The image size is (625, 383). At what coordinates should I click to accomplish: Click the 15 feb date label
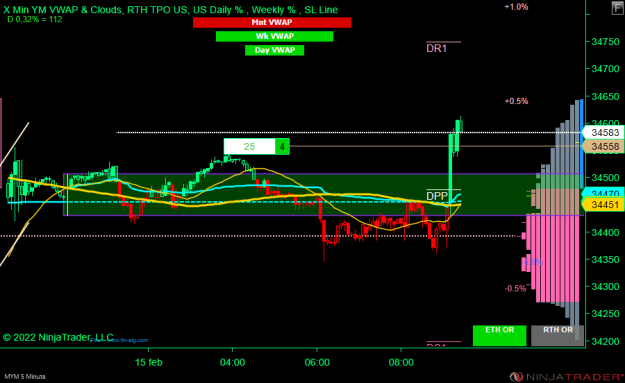tap(149, 362)
